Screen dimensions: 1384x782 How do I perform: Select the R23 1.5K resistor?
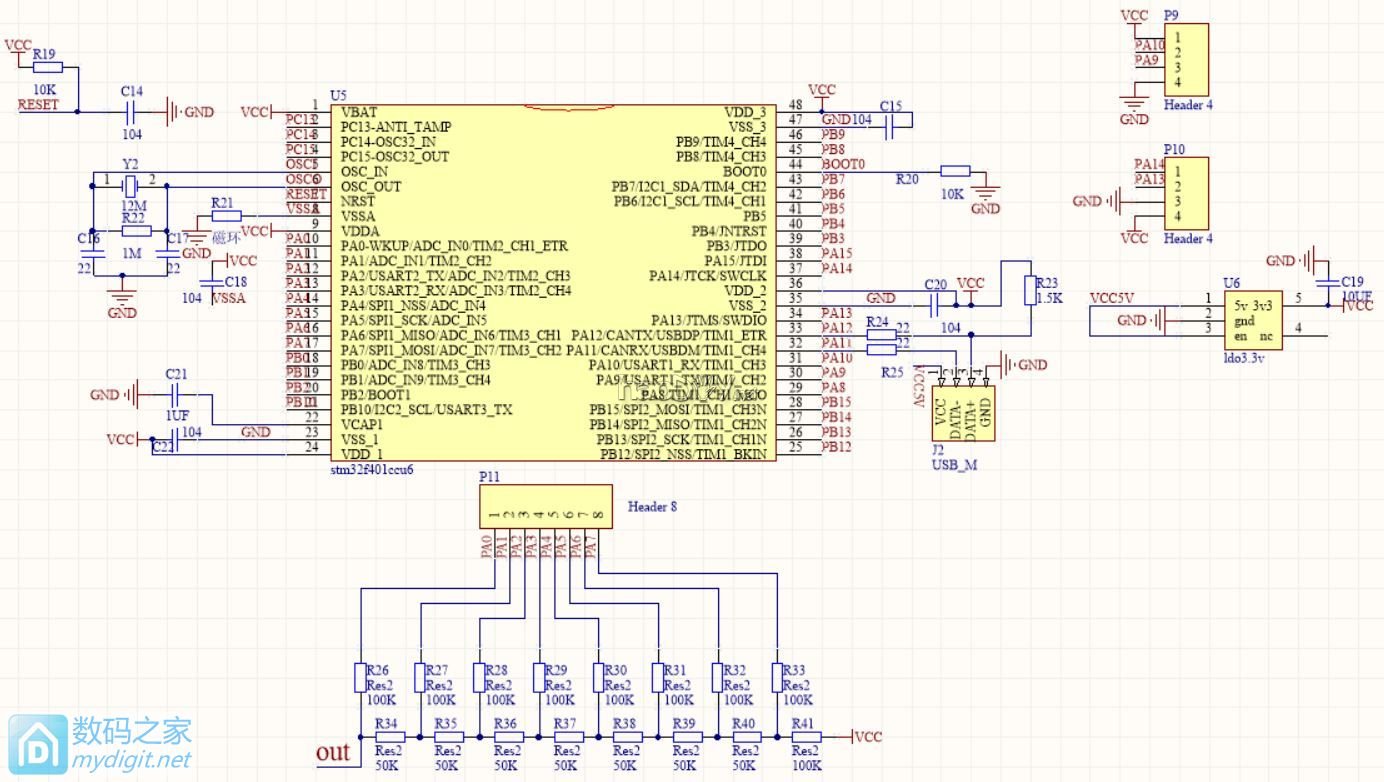(x=1030, y=290)
